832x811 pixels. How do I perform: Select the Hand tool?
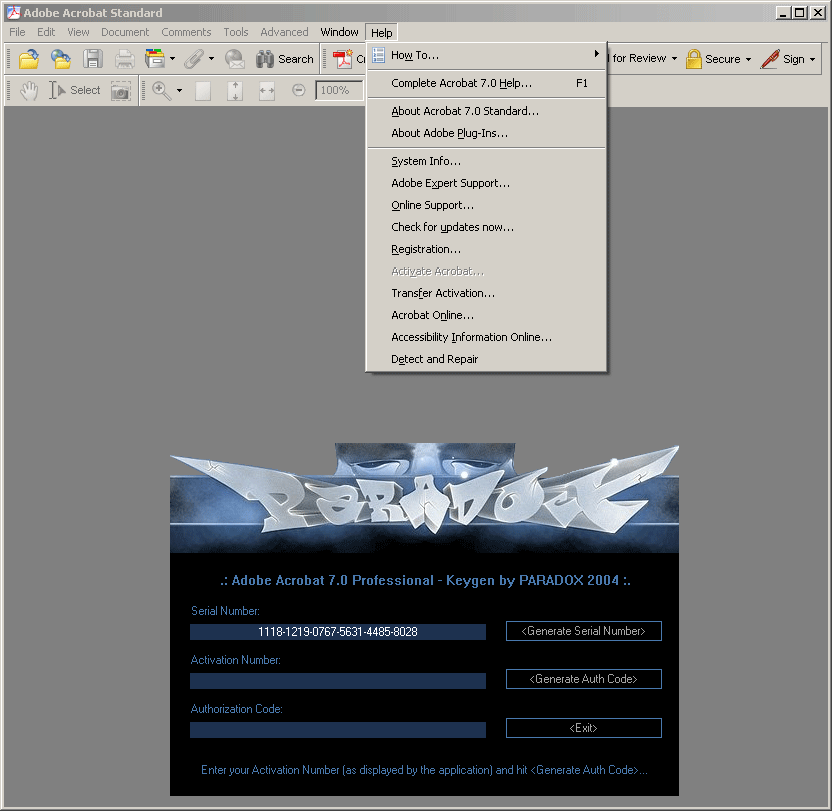[29, 90]
